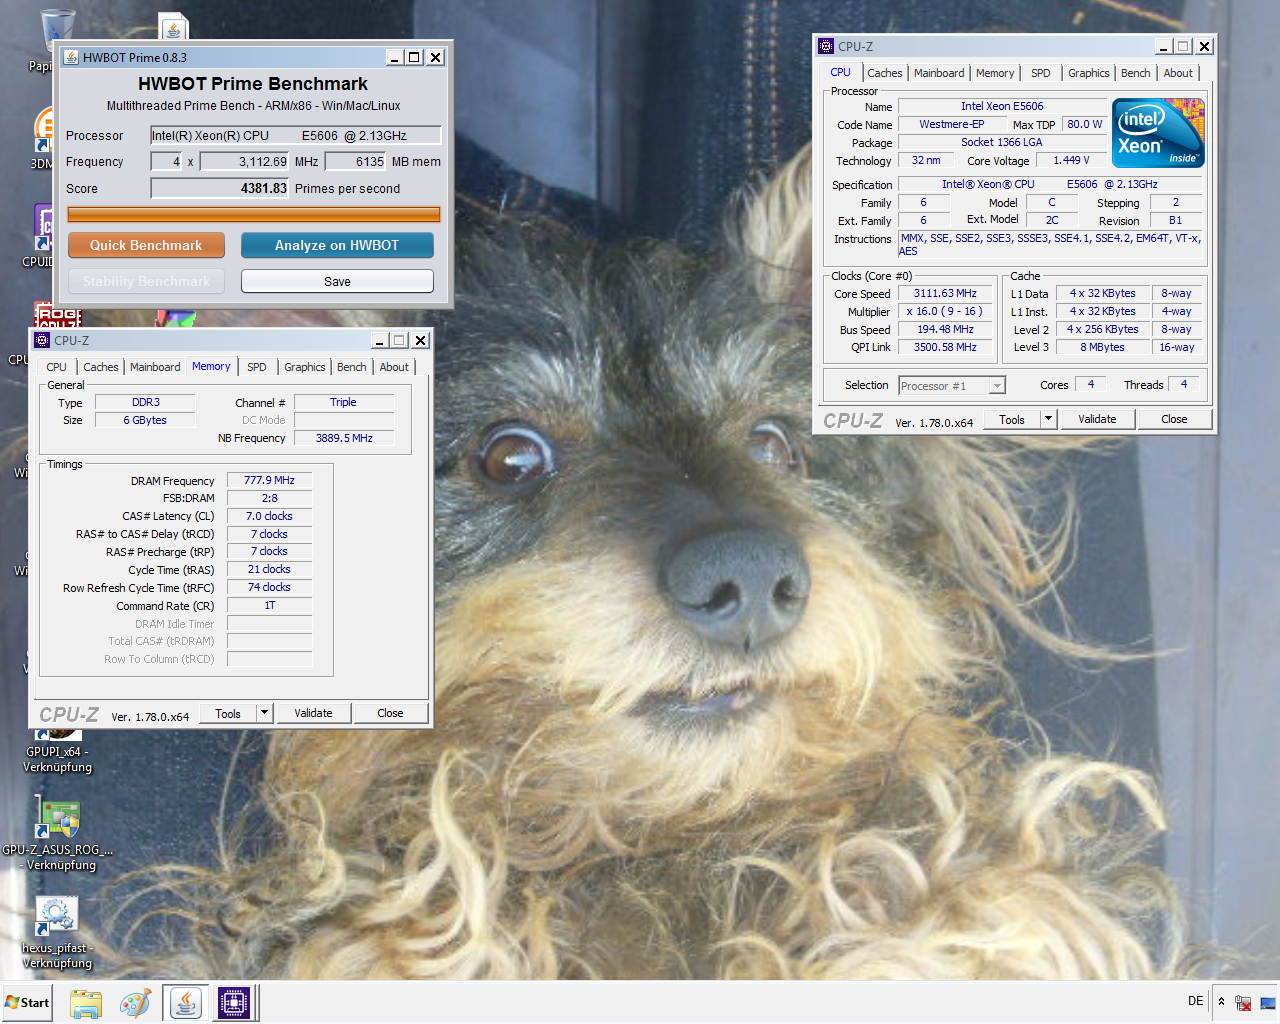Click Save in HWBOT Prime
The height and width of the screenshot is (1024, 1280).
tap(337, 281)
